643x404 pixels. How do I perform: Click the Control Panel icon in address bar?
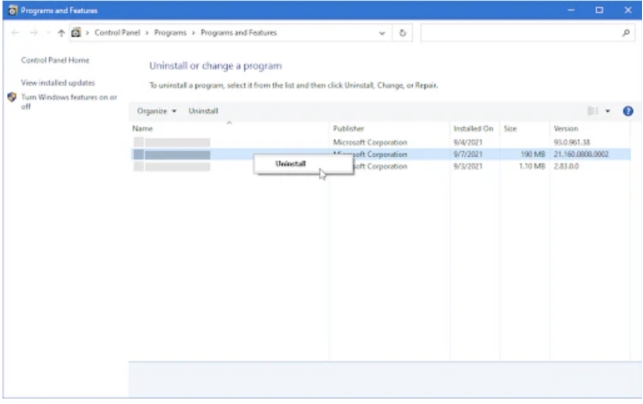pyautogui.click(x=76, y=32)
